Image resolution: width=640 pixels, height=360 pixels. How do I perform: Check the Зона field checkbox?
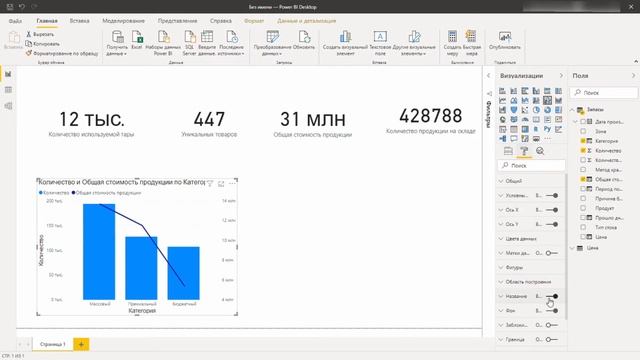click(x=583, y=131)
